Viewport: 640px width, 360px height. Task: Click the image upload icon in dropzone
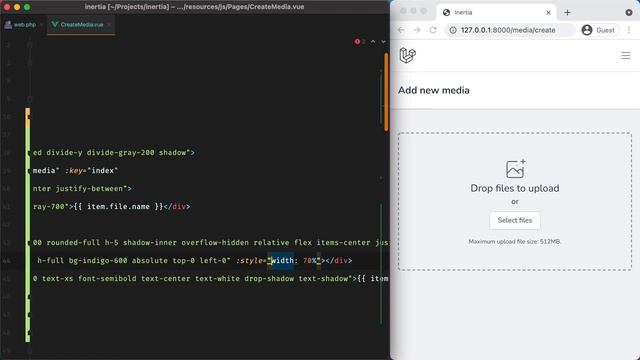click(516, 169)
